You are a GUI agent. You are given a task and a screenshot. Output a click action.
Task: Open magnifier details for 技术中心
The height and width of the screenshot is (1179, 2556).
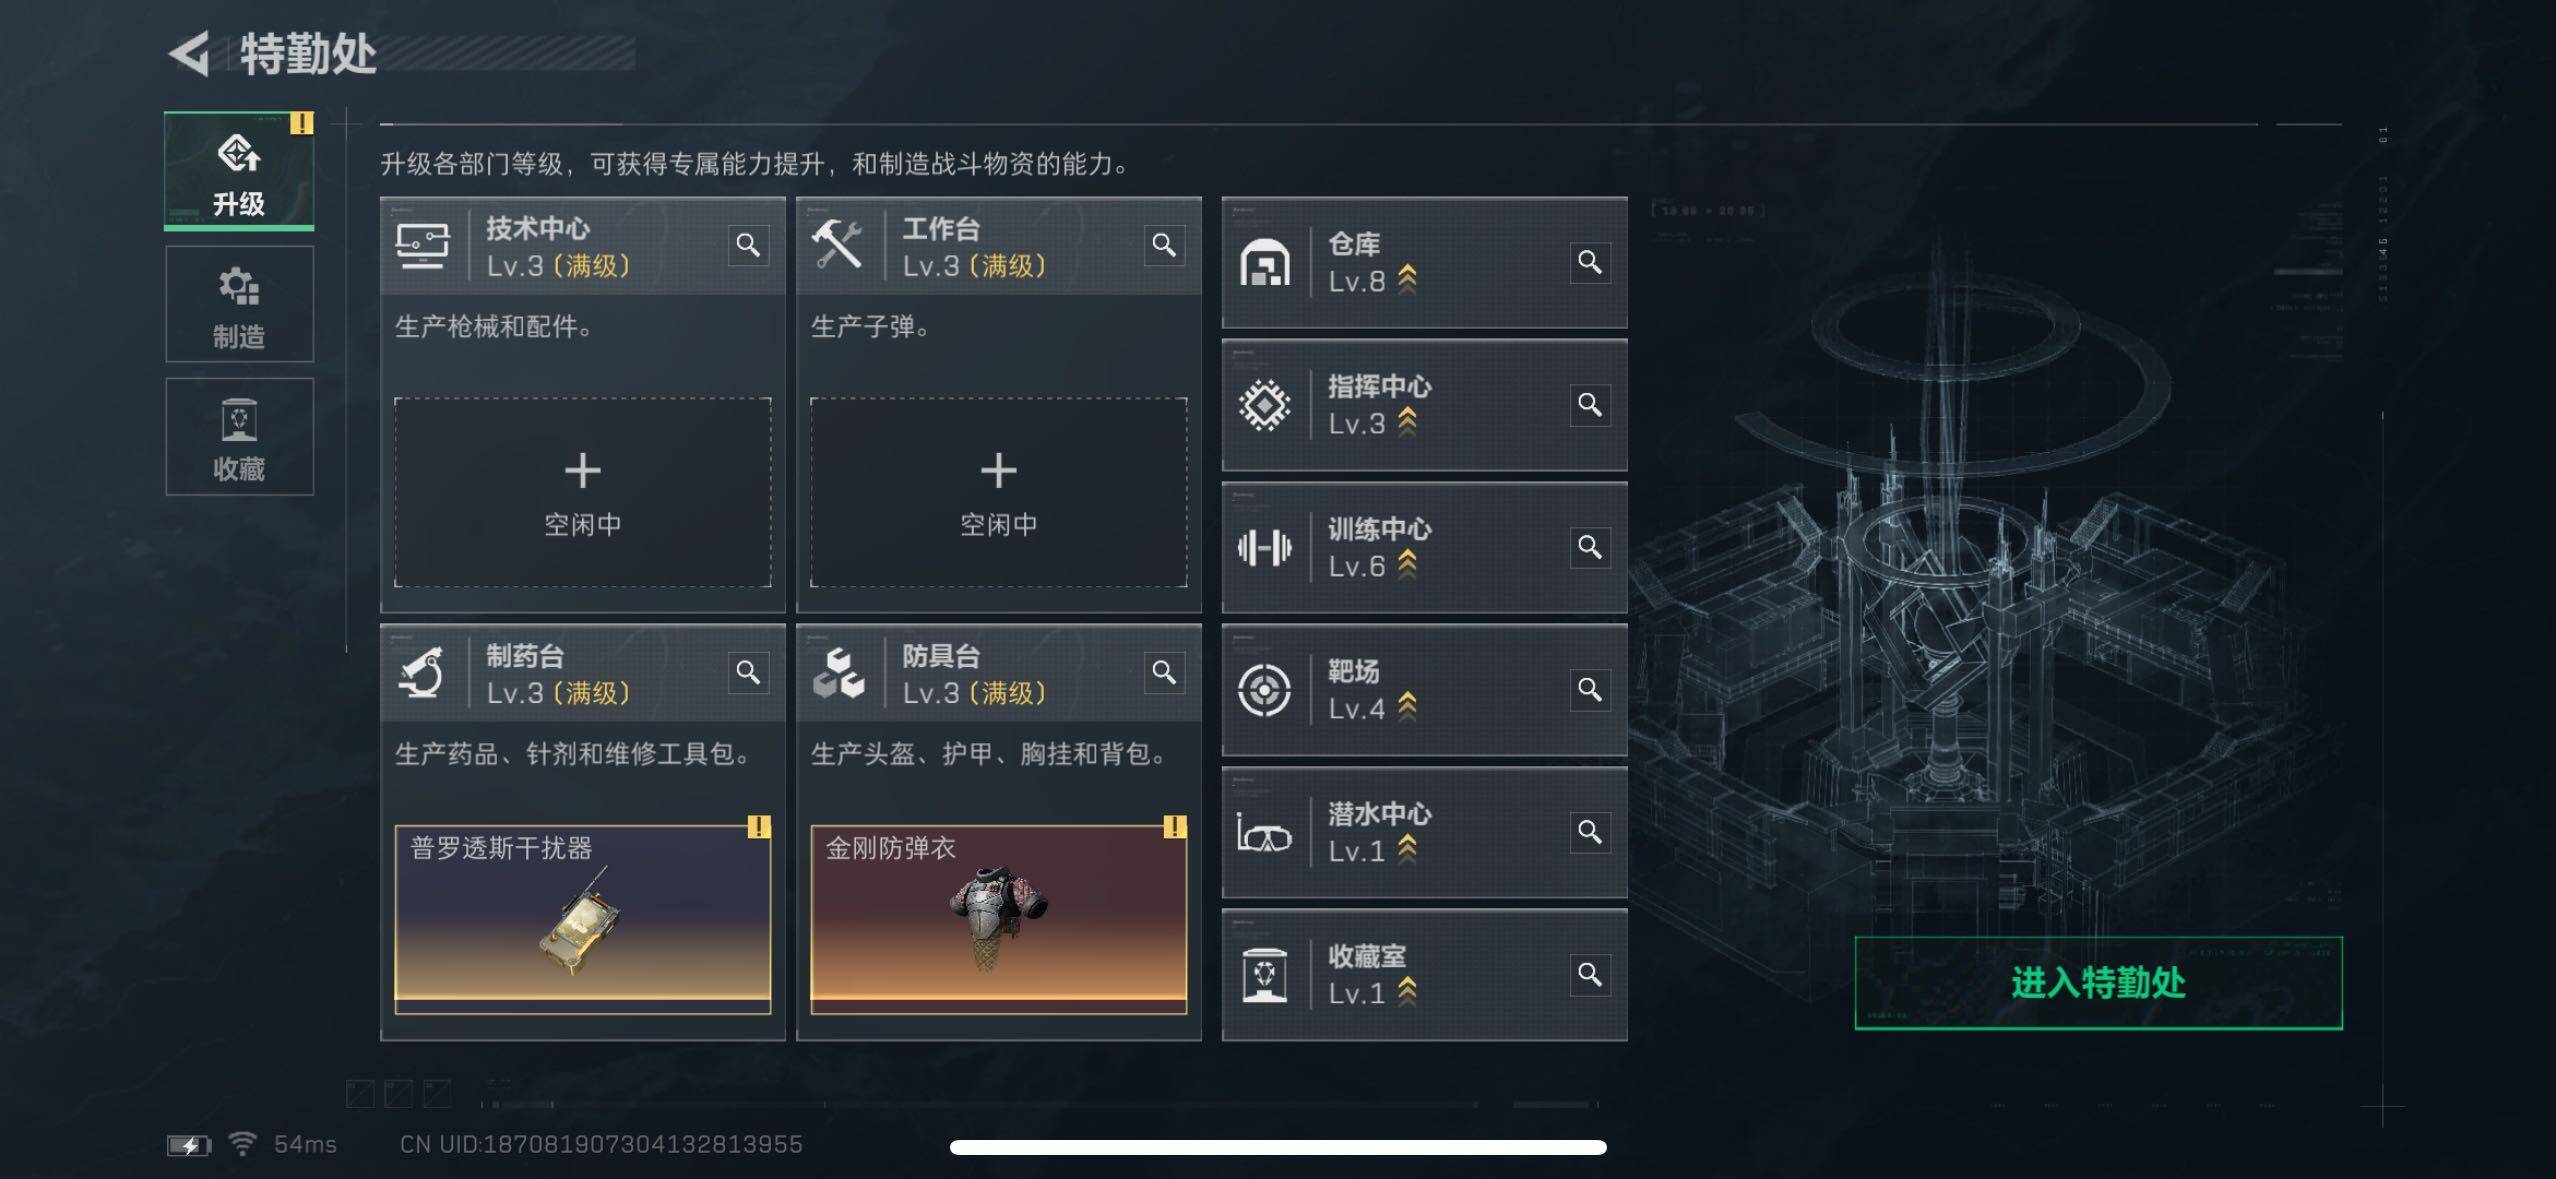[x=748, y=245]
